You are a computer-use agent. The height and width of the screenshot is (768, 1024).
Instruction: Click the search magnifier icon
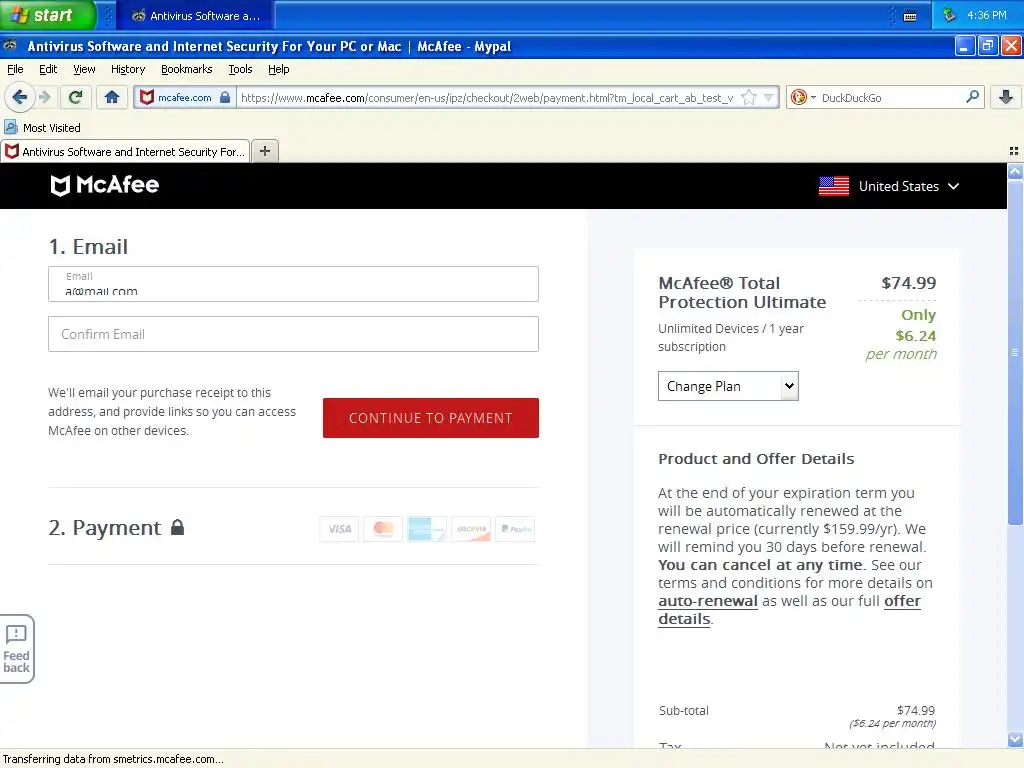coord(972,97)
